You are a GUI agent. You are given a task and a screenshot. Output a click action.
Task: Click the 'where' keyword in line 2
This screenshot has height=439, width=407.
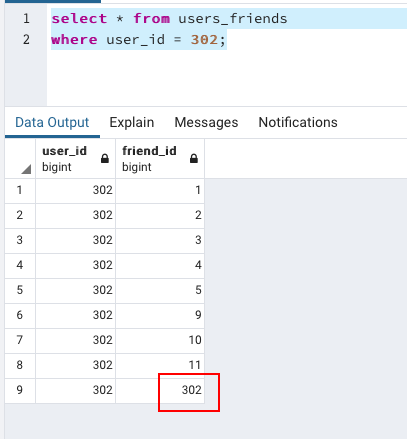(x=74, y=40)
